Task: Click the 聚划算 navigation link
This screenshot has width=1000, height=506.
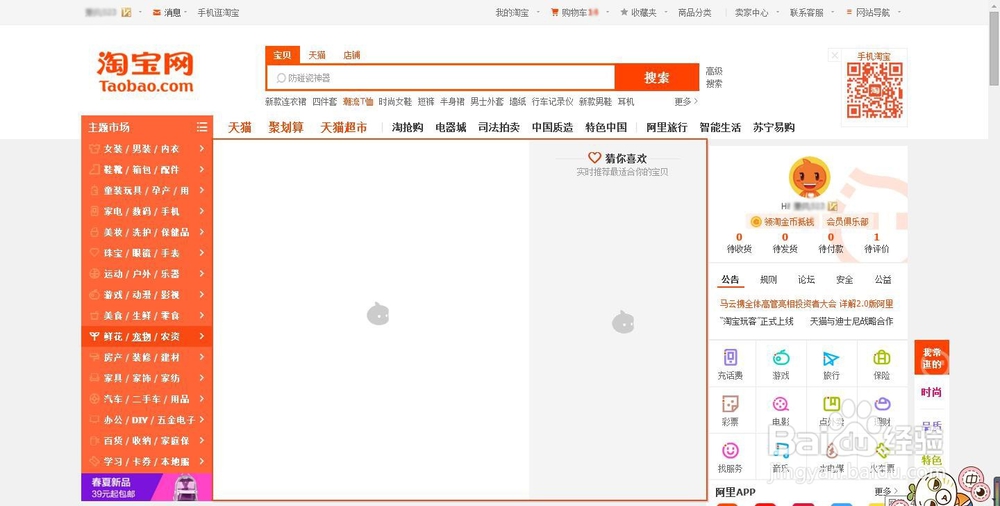Action: click(x=286, y=127)
